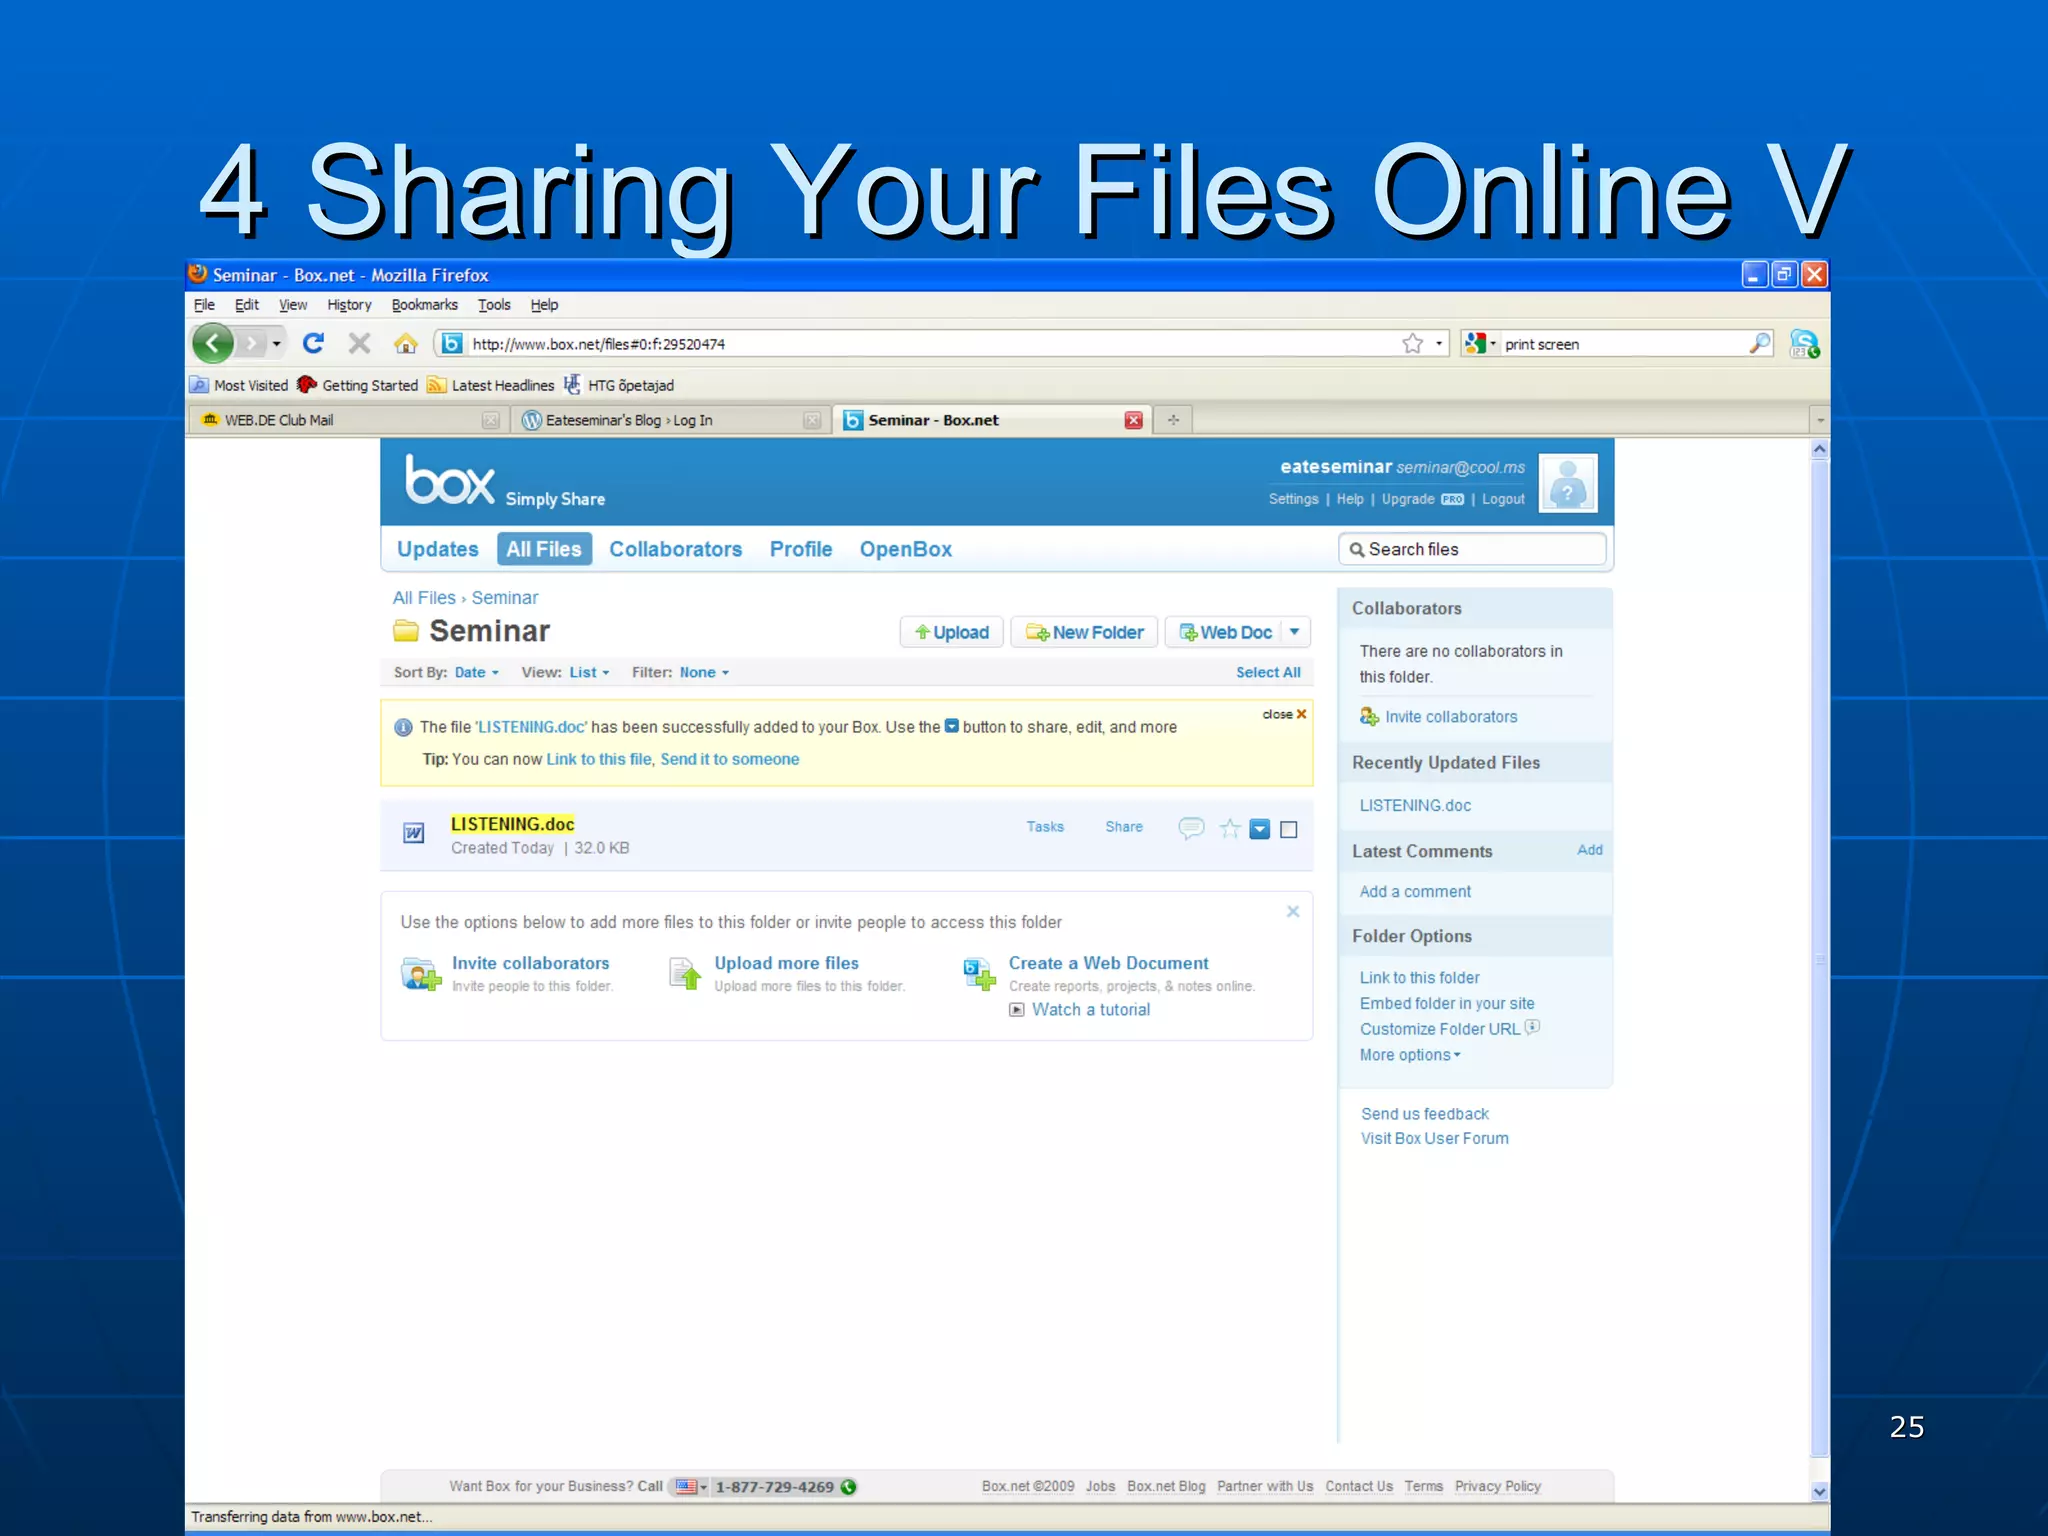Open the OpenBox tab
2048x1536 pixels.
pos(906,549)
